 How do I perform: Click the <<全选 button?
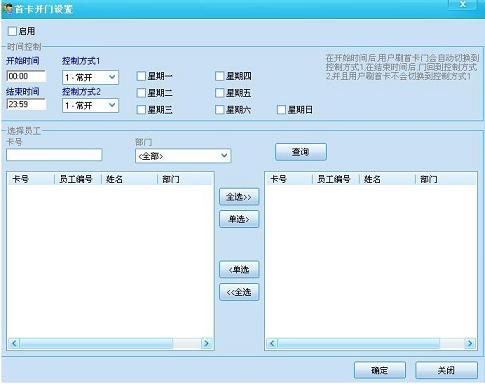[239, 292]
